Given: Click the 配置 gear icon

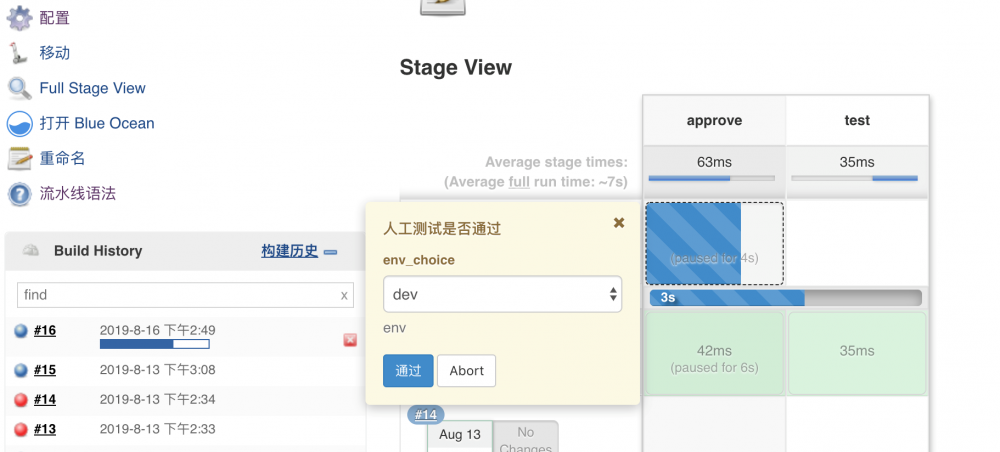Looking at the screenshot, I should (x=20, y=18).
